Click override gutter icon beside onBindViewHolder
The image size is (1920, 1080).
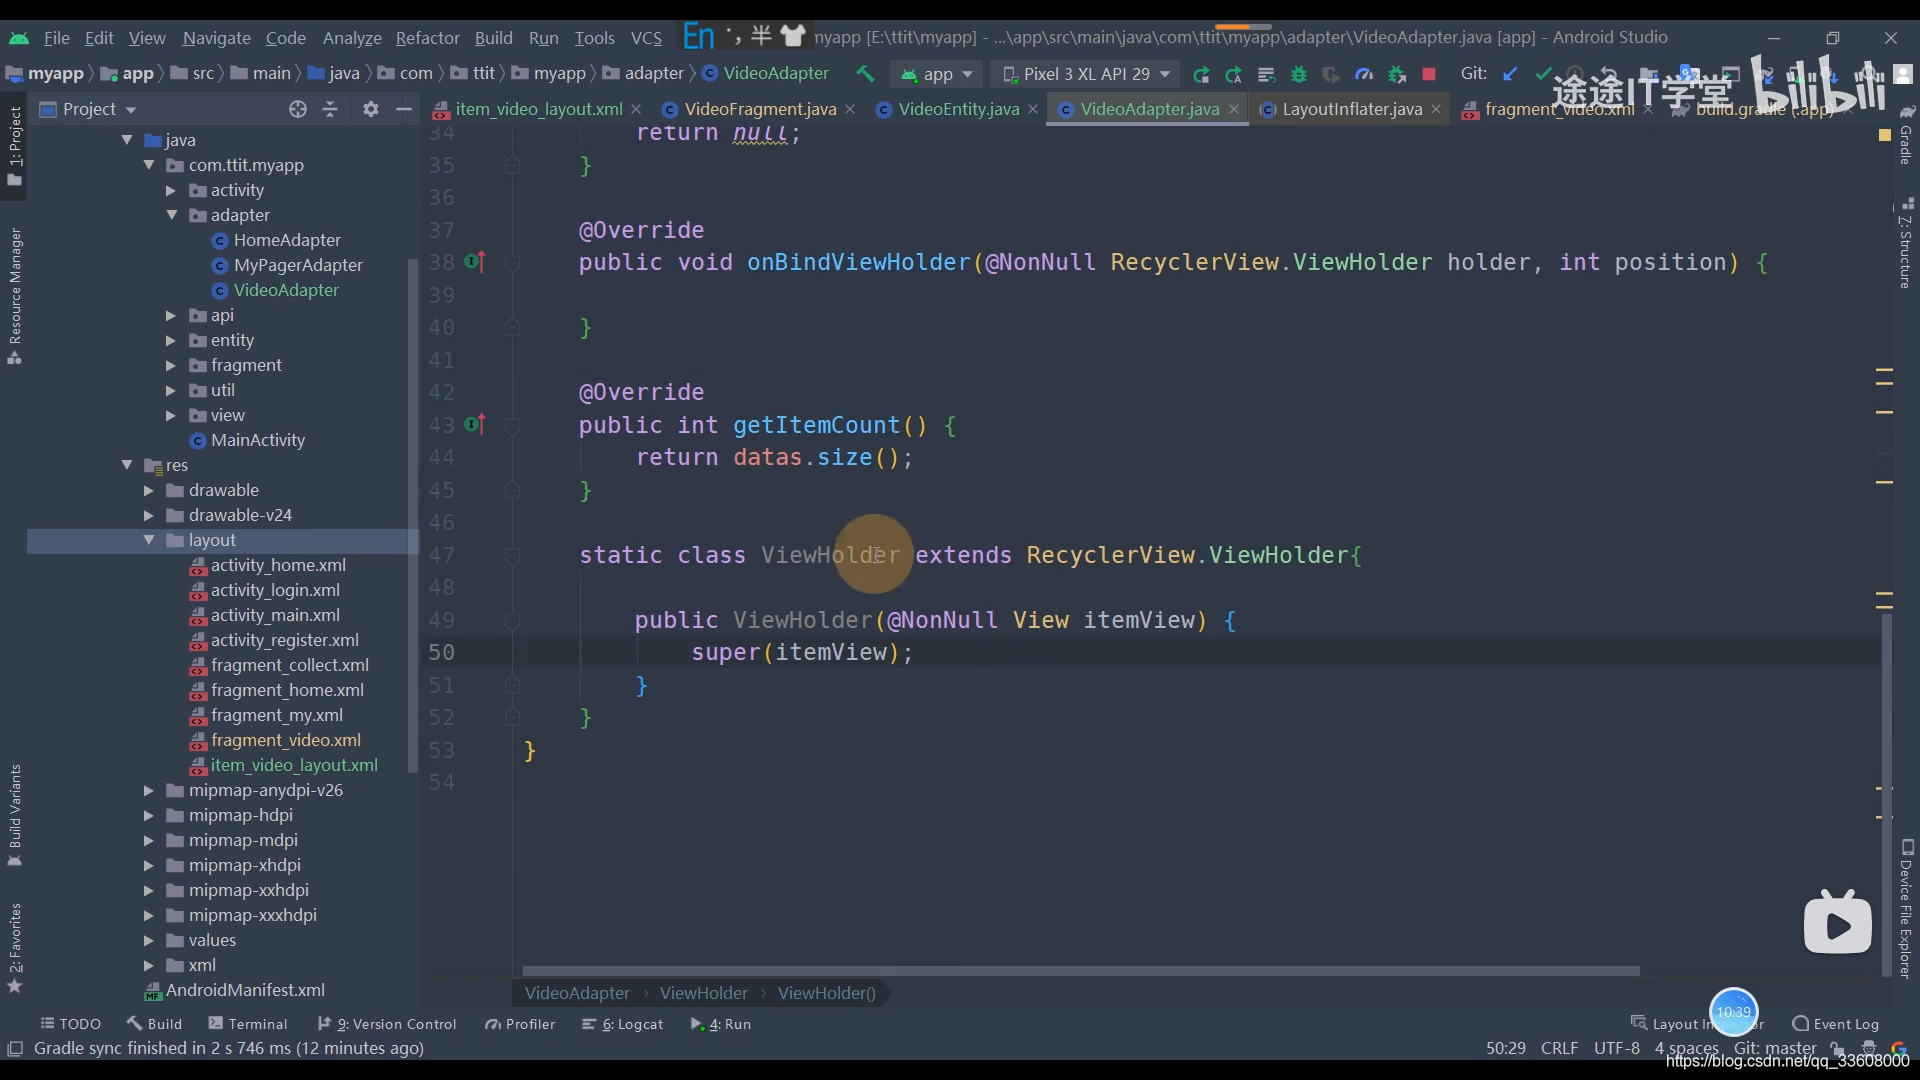click(x=476, y=262)
